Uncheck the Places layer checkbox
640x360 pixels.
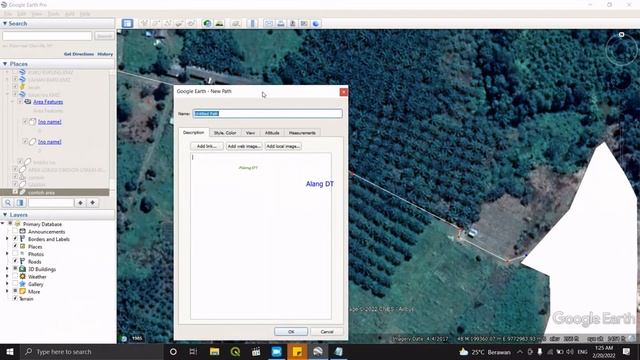15,246
